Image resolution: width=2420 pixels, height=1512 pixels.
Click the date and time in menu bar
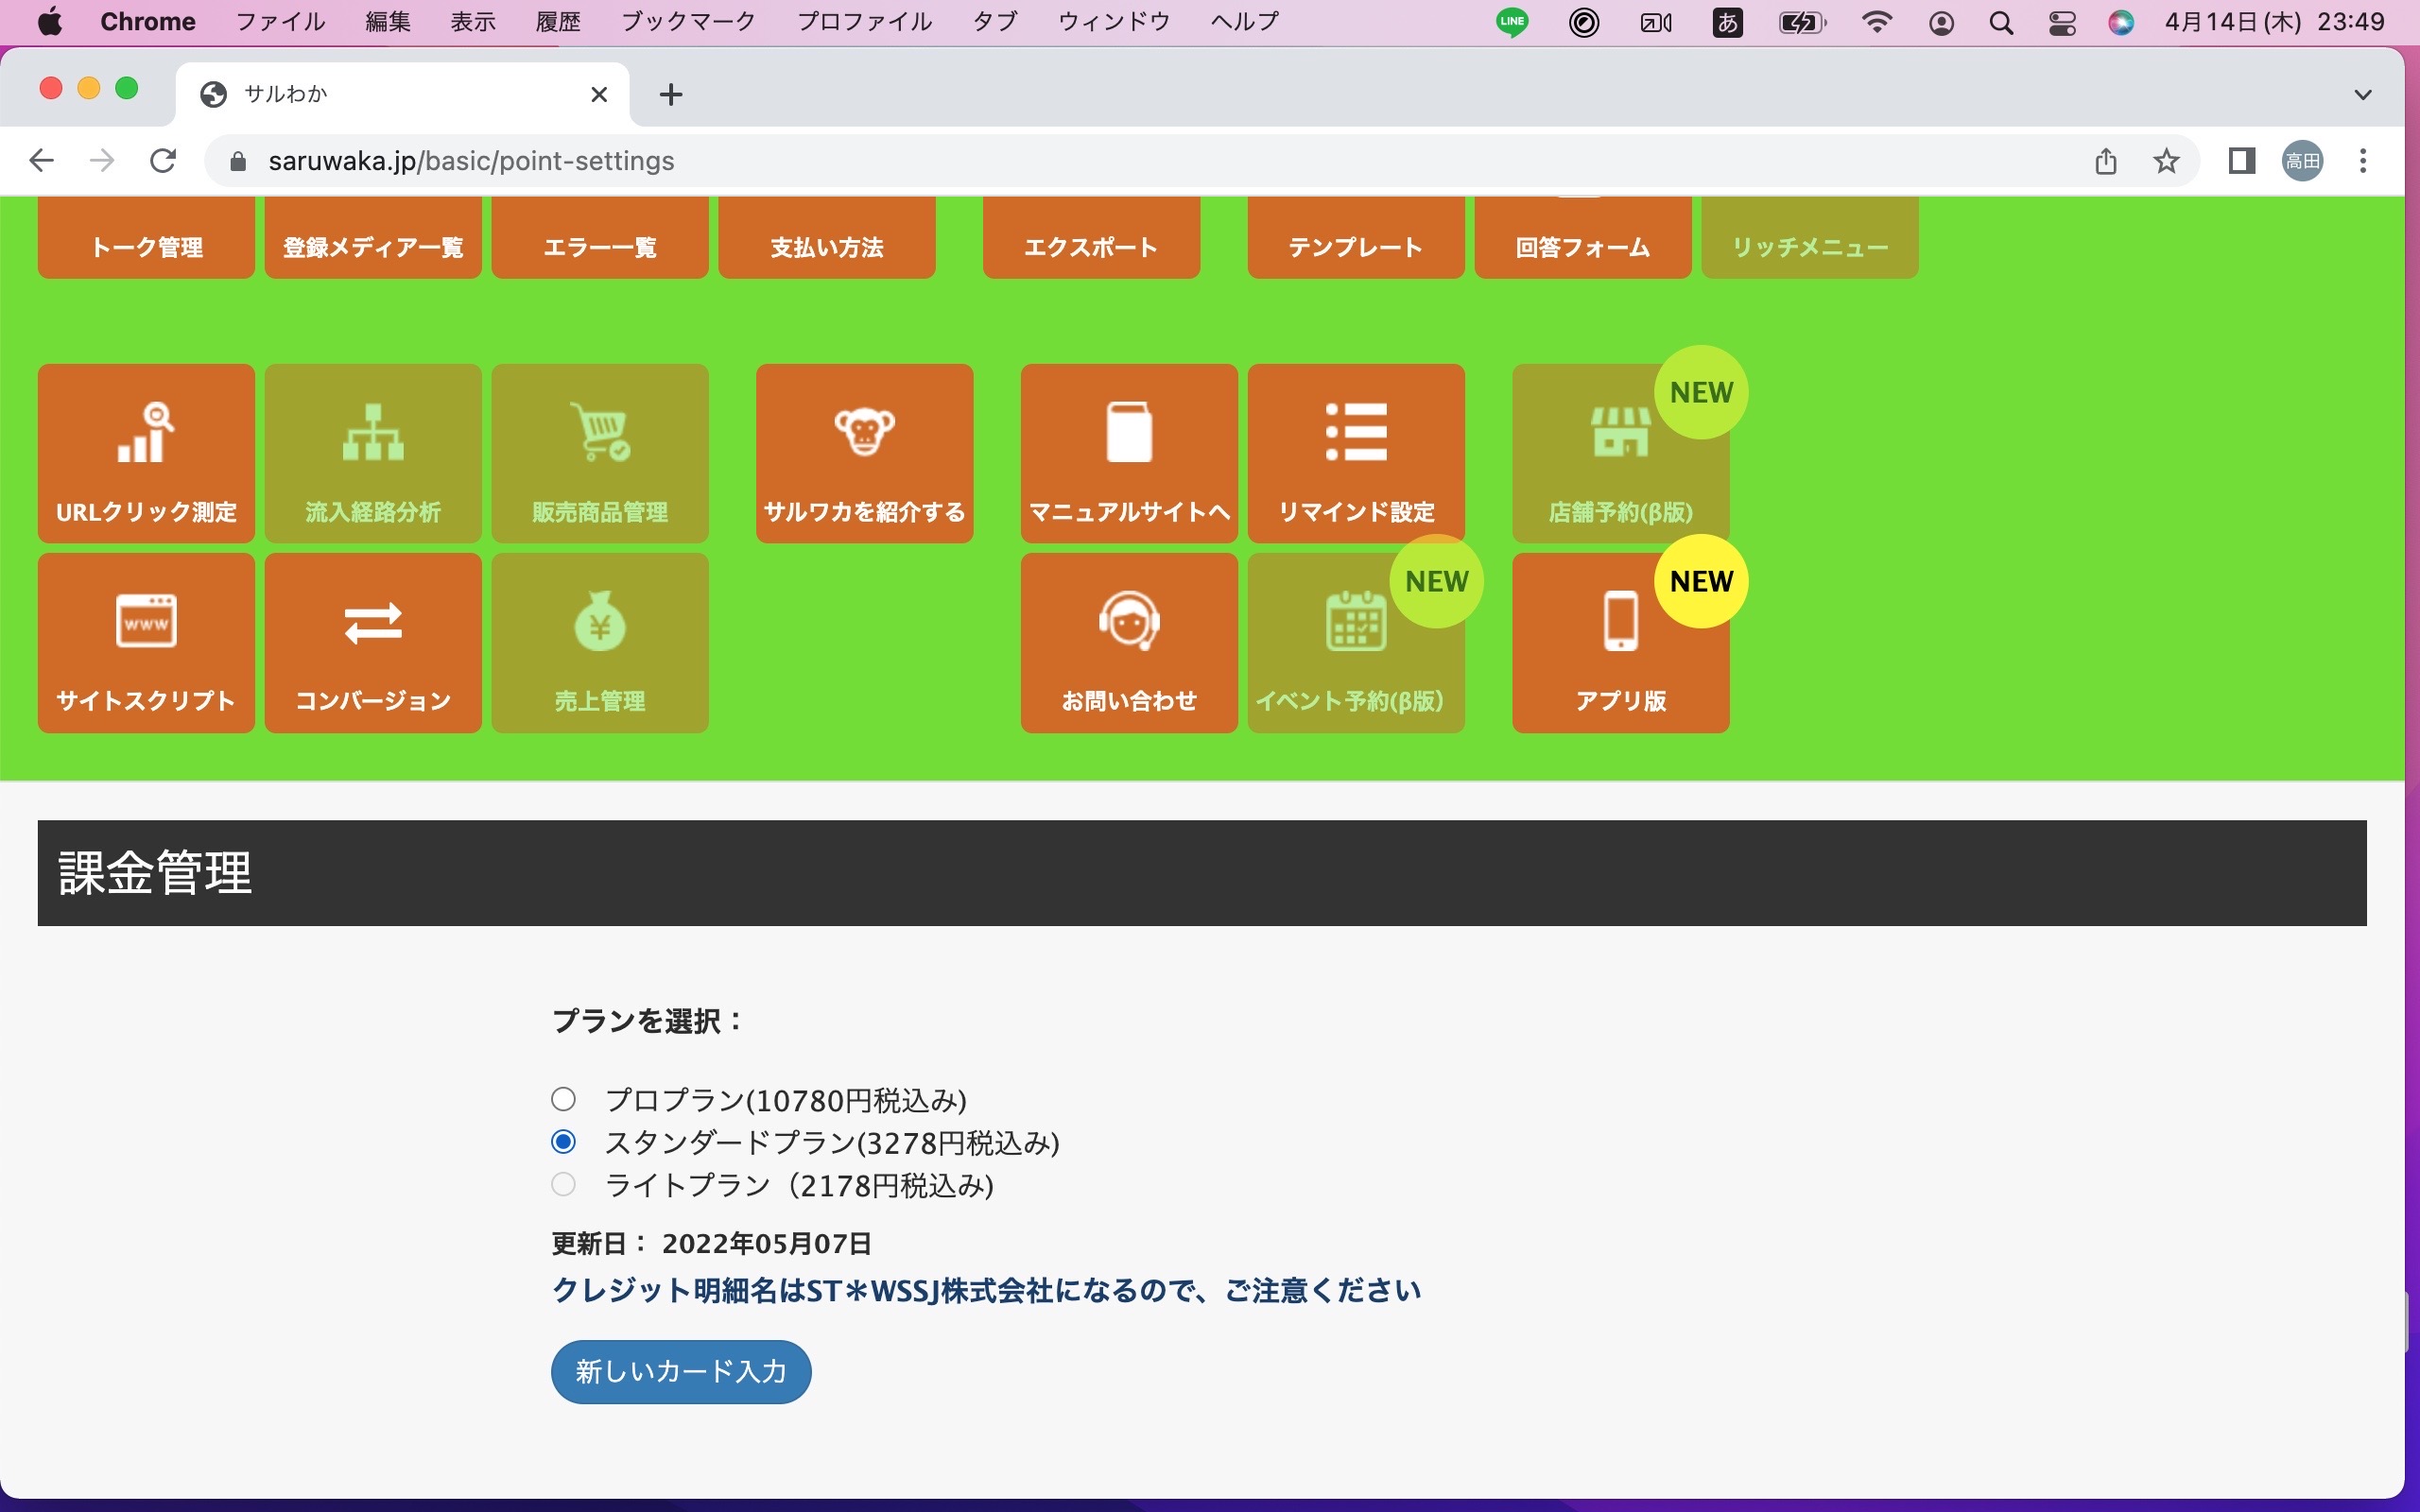coord(2275,22)
